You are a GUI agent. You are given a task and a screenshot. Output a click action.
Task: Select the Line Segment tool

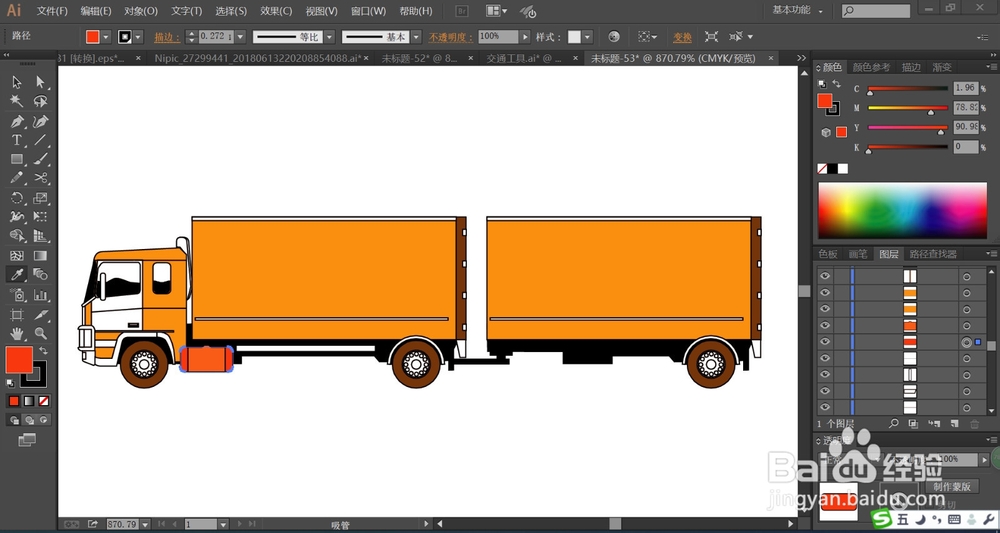tap(40, 140)
